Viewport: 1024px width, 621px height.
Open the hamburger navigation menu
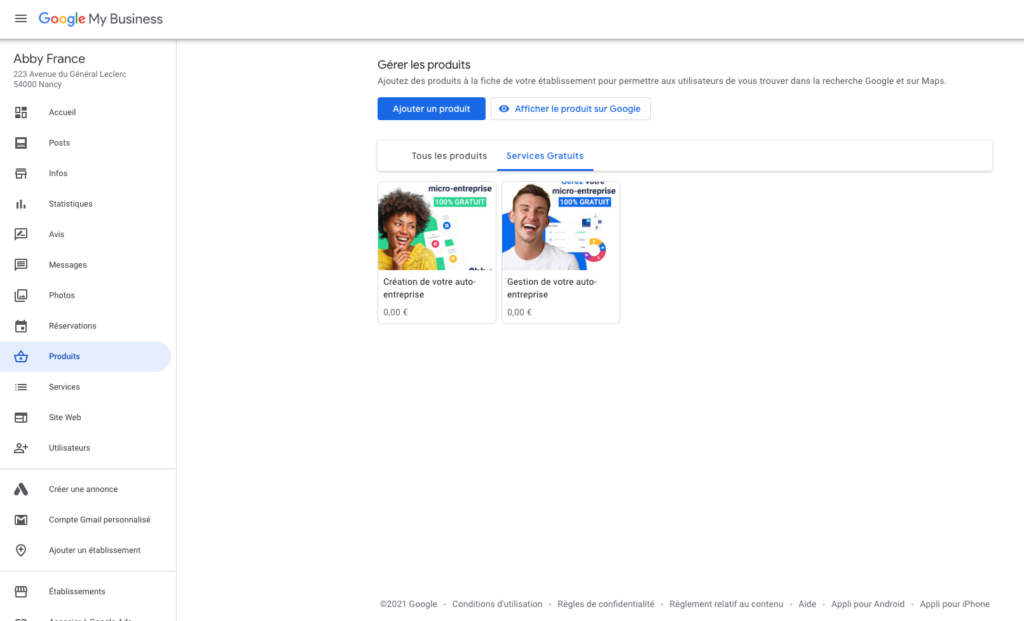coord(21,18)
